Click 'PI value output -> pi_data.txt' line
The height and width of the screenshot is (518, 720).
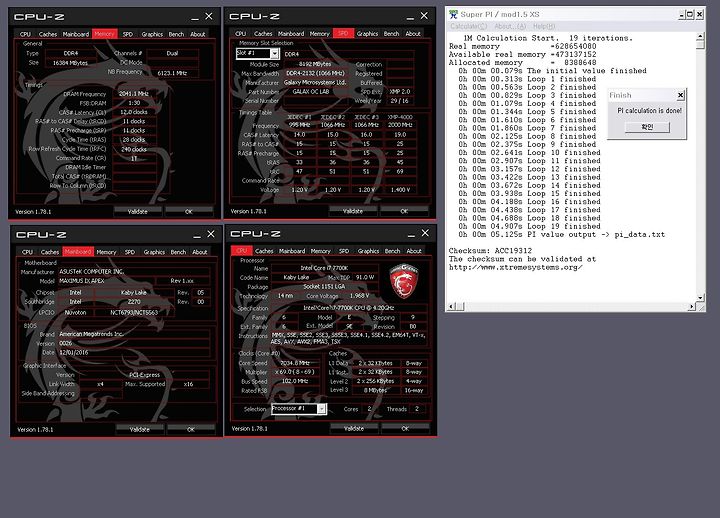[596, 234]
